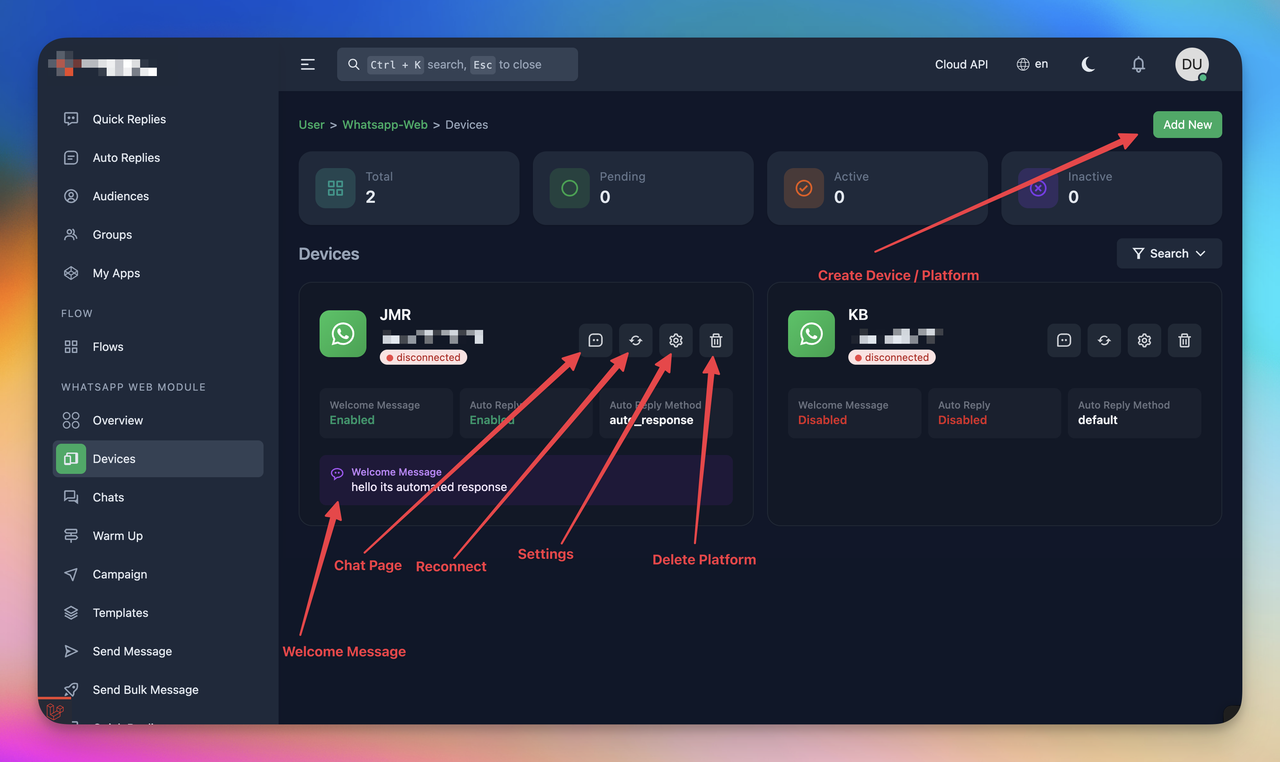Open KB device settings gear

[x=1144, y=340]
